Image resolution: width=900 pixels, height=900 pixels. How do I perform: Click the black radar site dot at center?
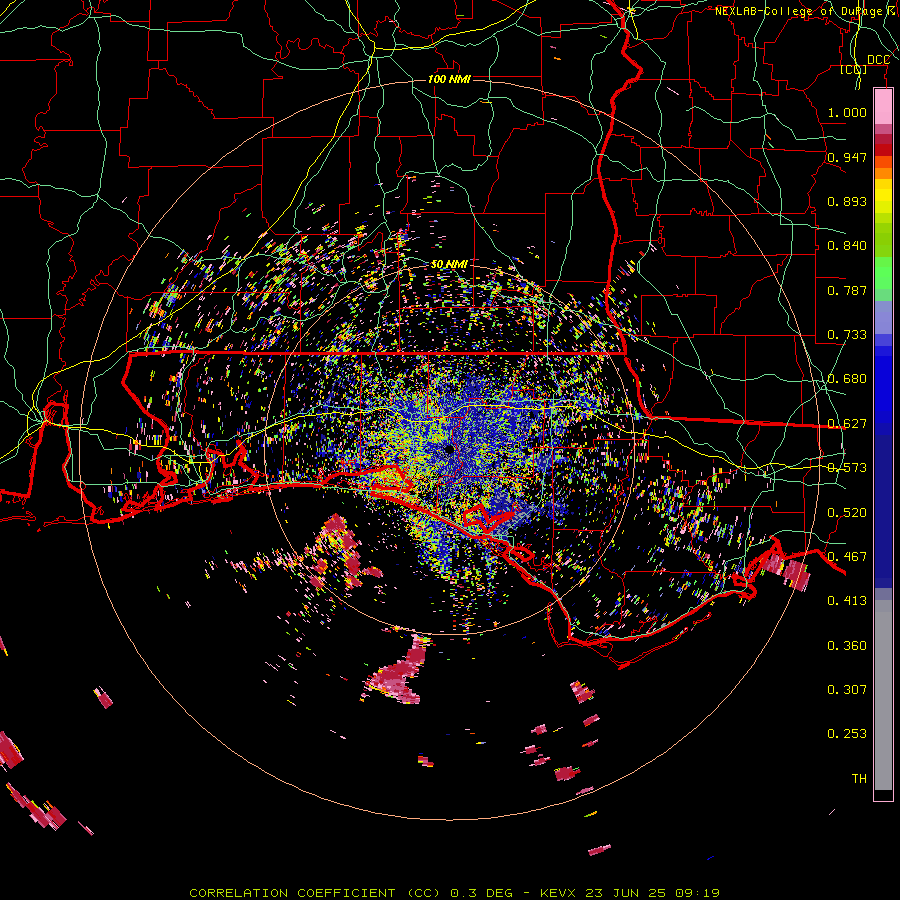tap(449, 449)
